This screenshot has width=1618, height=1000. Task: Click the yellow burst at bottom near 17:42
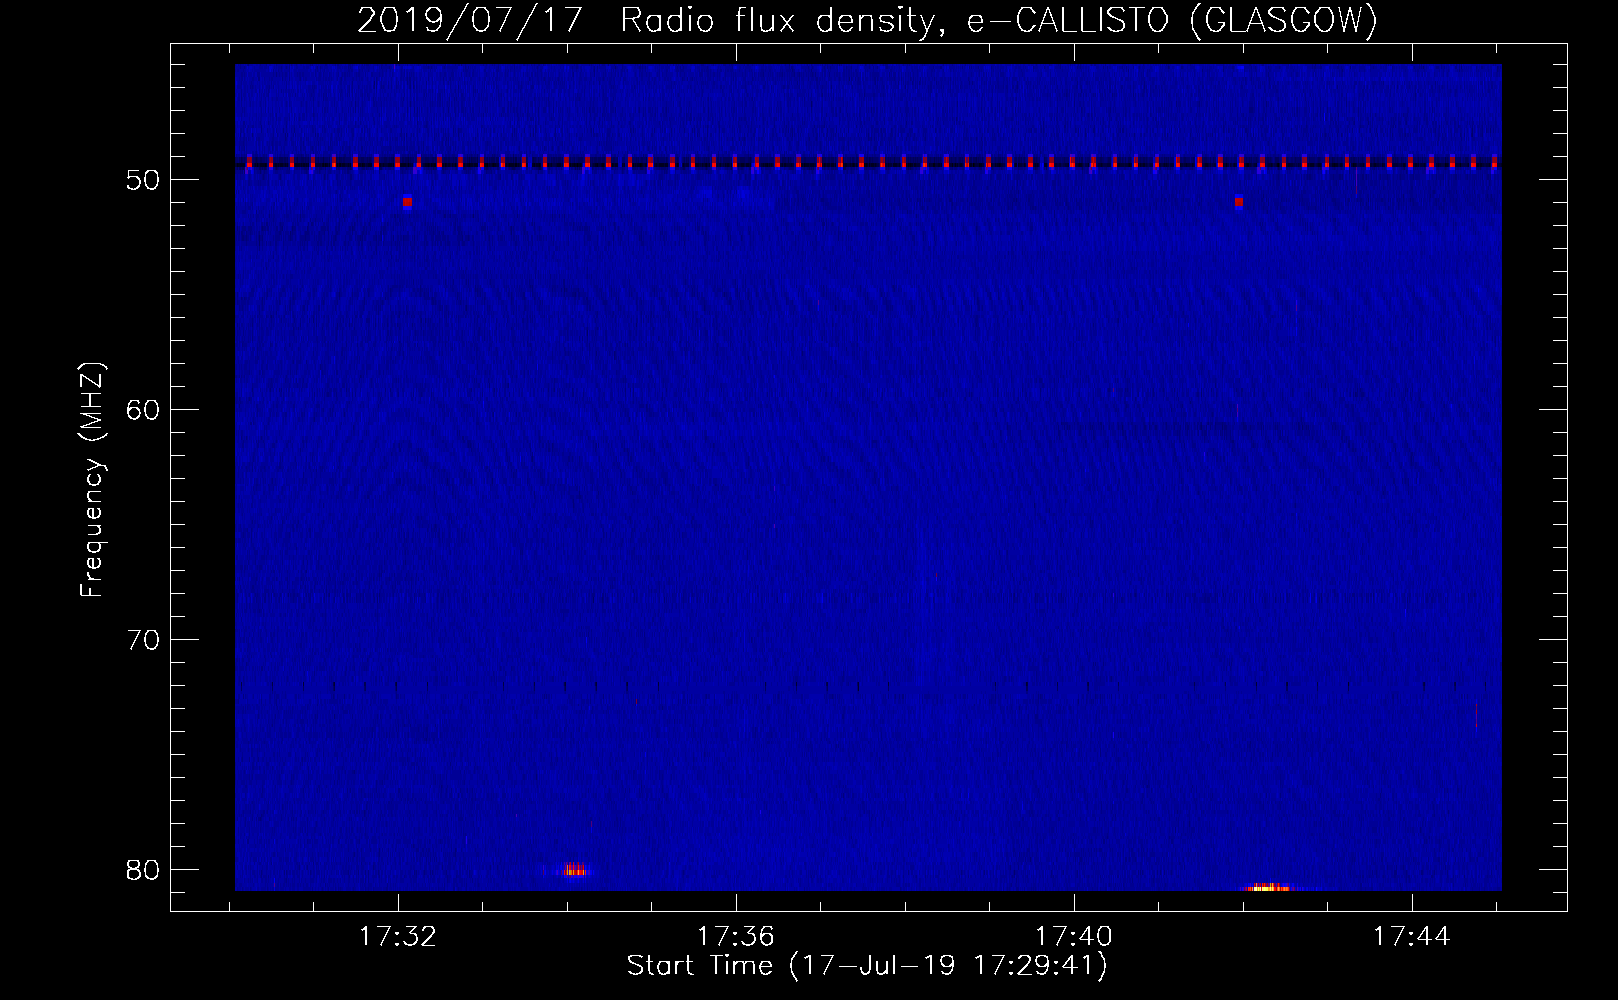(1267, 887)
